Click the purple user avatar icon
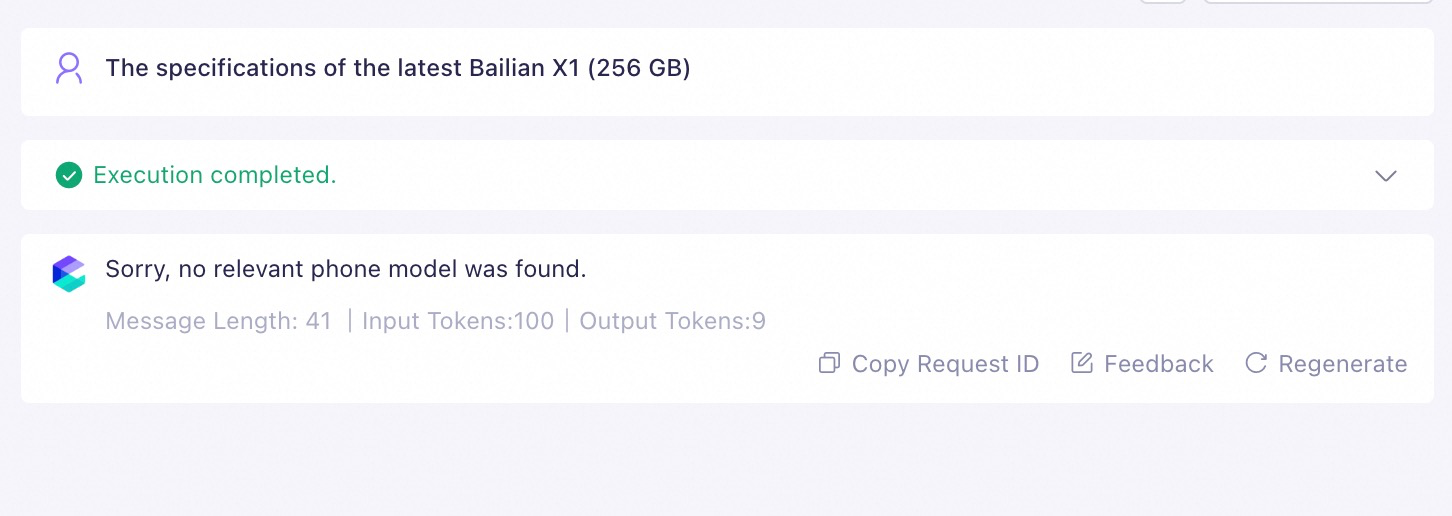Image resolution: width=1452 pixels, height=516 pixels. [x=68, y=68]
